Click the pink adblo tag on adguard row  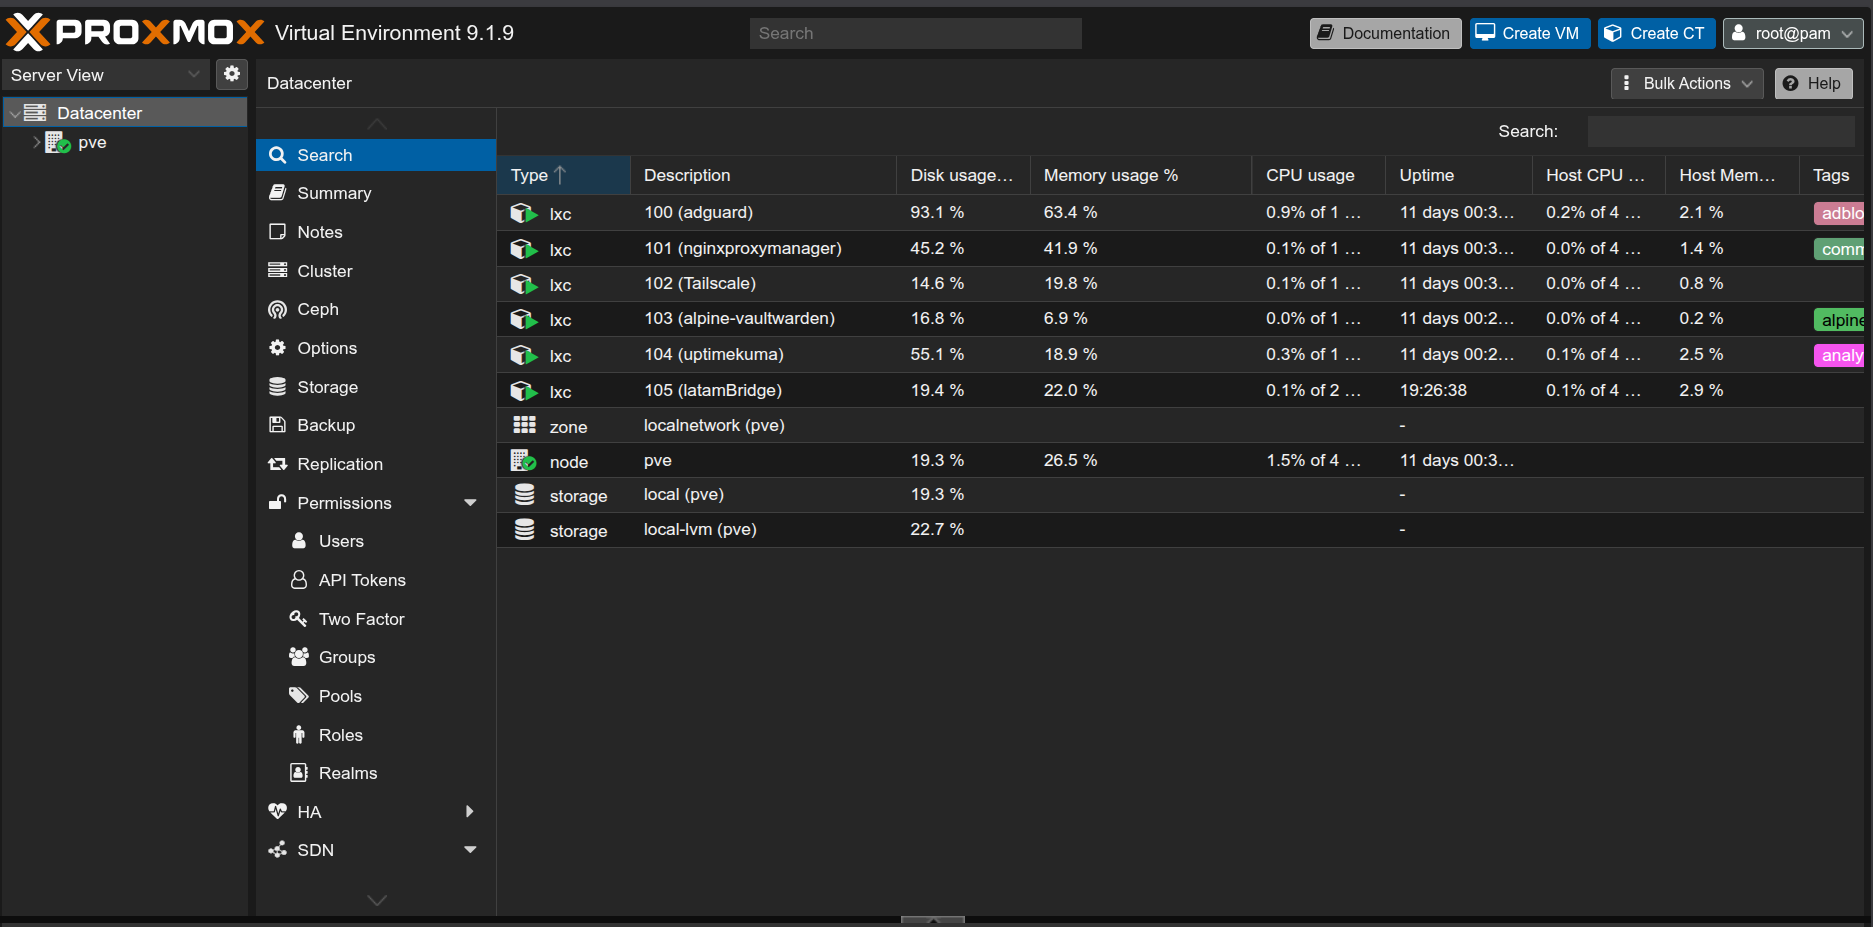tap(1839, 213)
